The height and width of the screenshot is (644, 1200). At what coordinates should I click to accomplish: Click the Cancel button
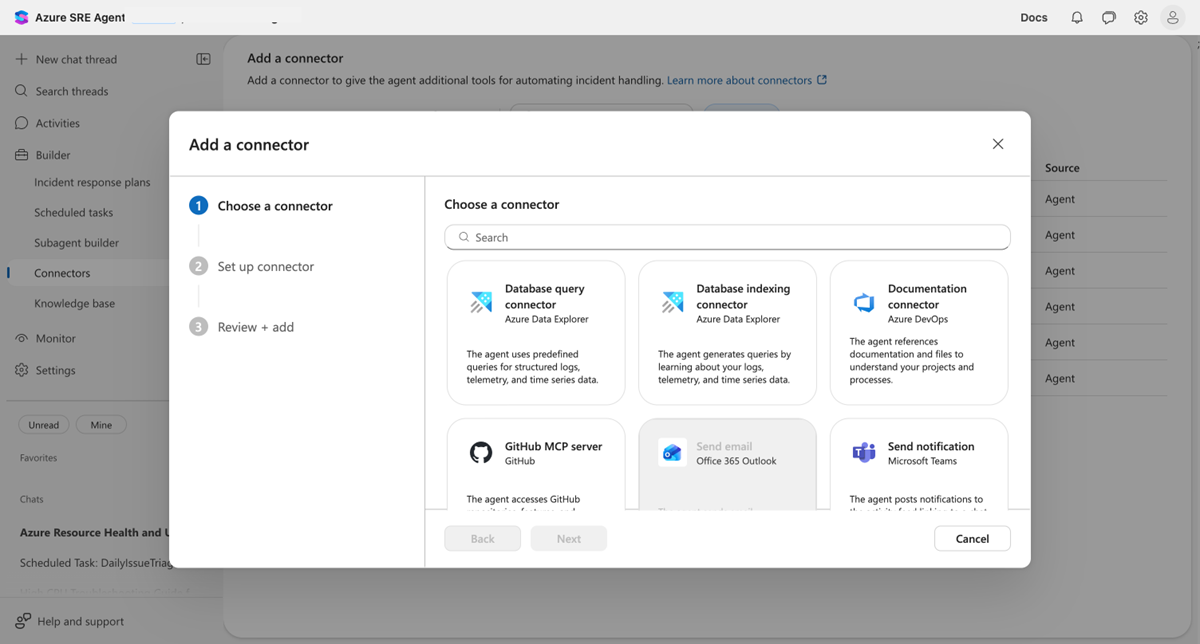pos(972,539)
